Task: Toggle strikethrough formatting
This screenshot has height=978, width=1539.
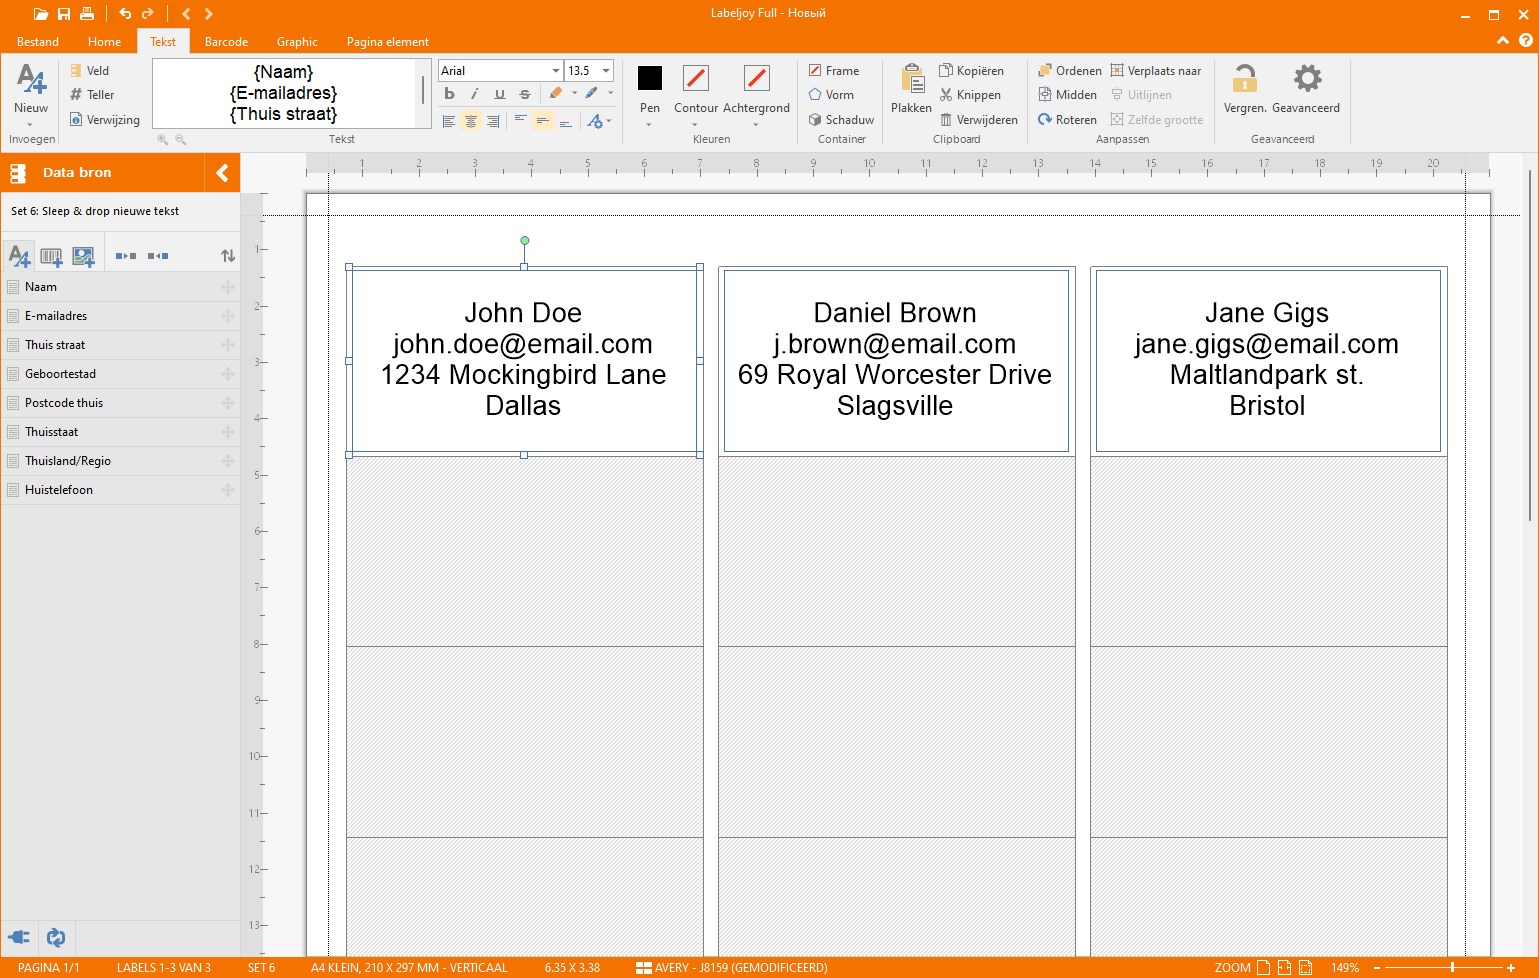Action: (x=525, y=94)
